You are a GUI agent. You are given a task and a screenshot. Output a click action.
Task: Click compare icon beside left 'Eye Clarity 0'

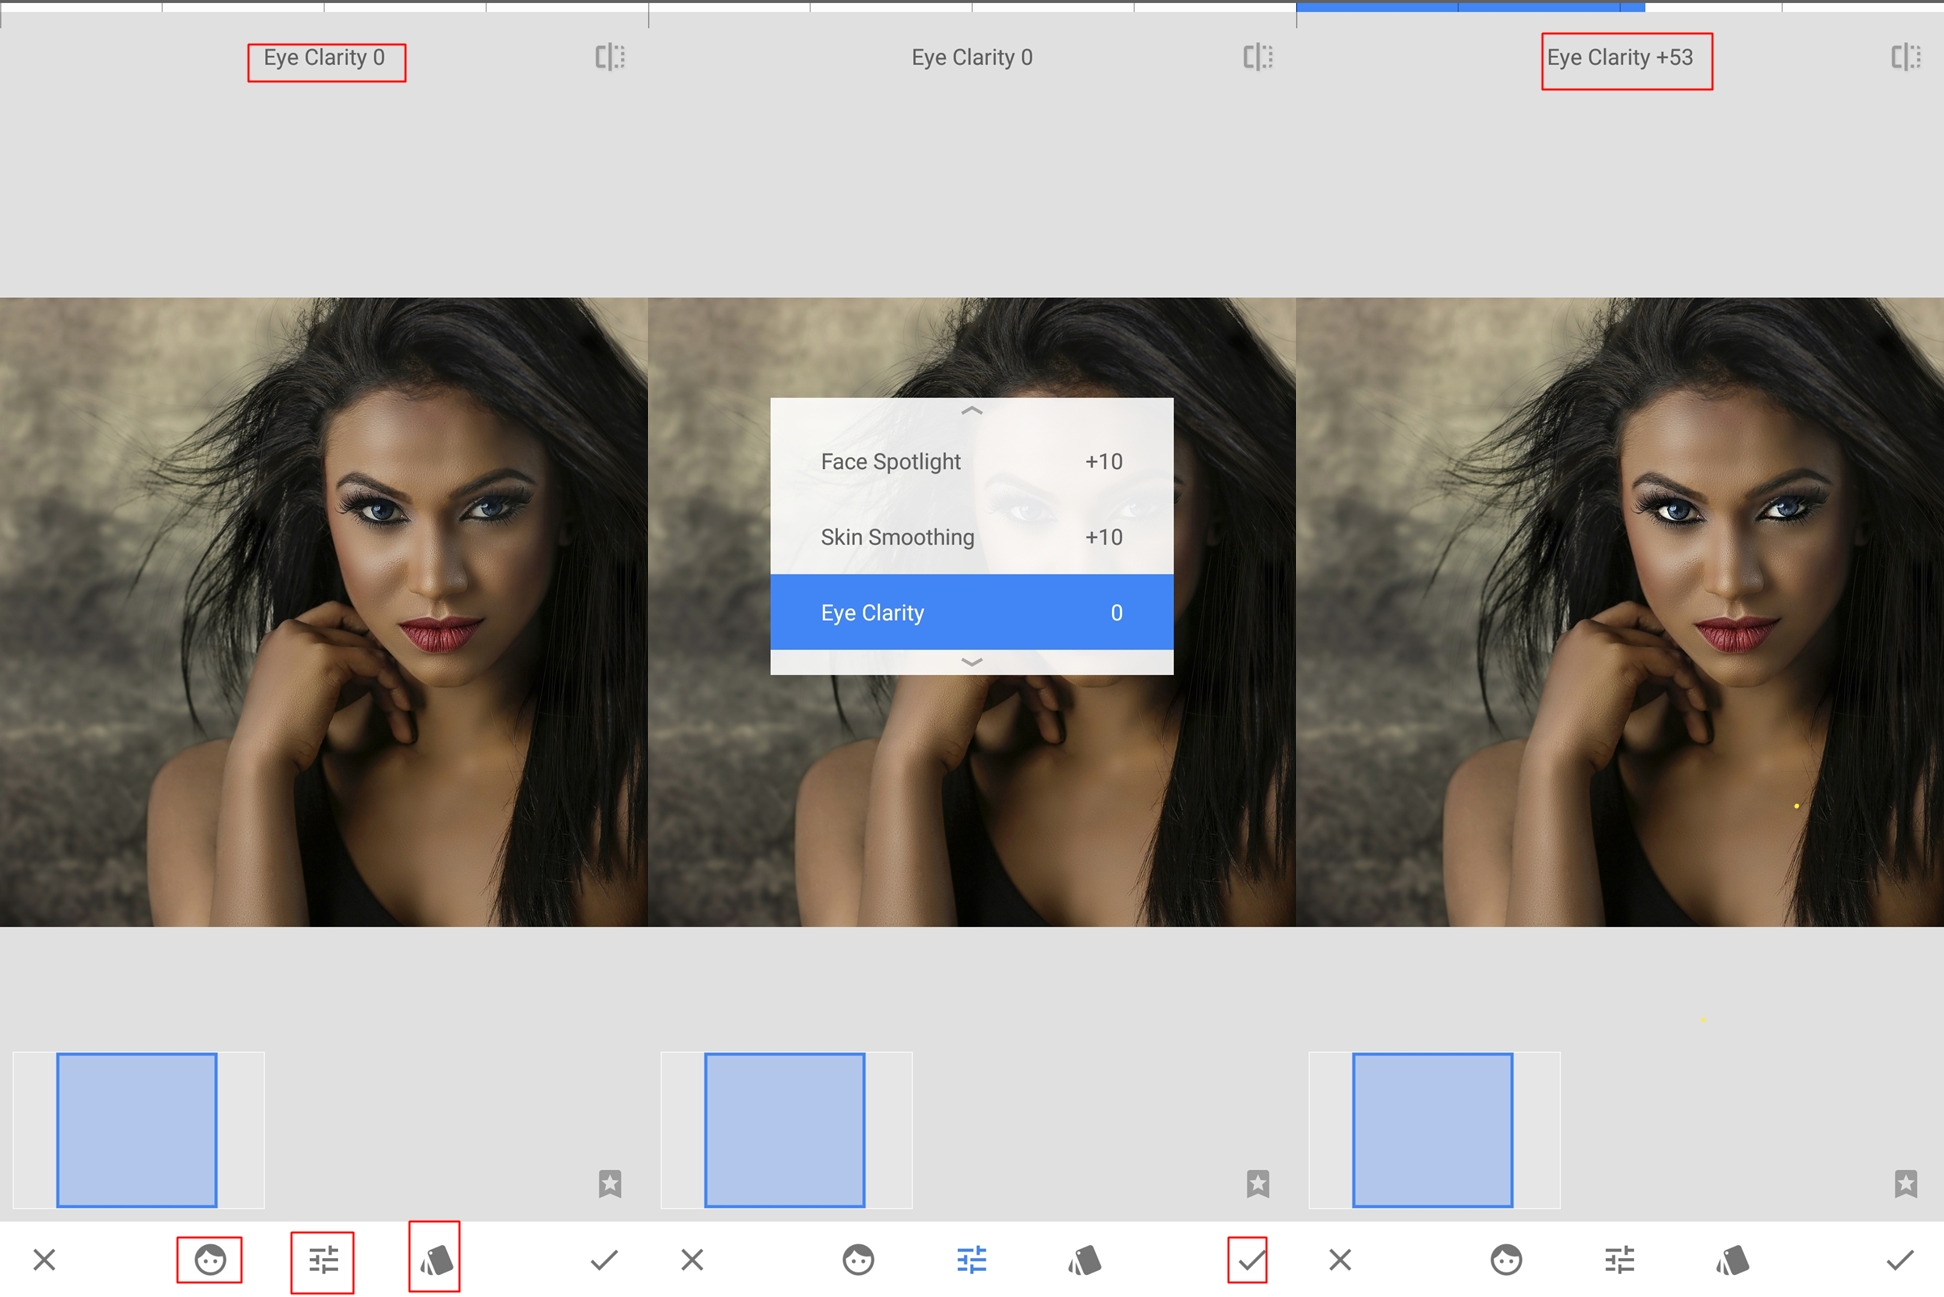coord(610,57)
